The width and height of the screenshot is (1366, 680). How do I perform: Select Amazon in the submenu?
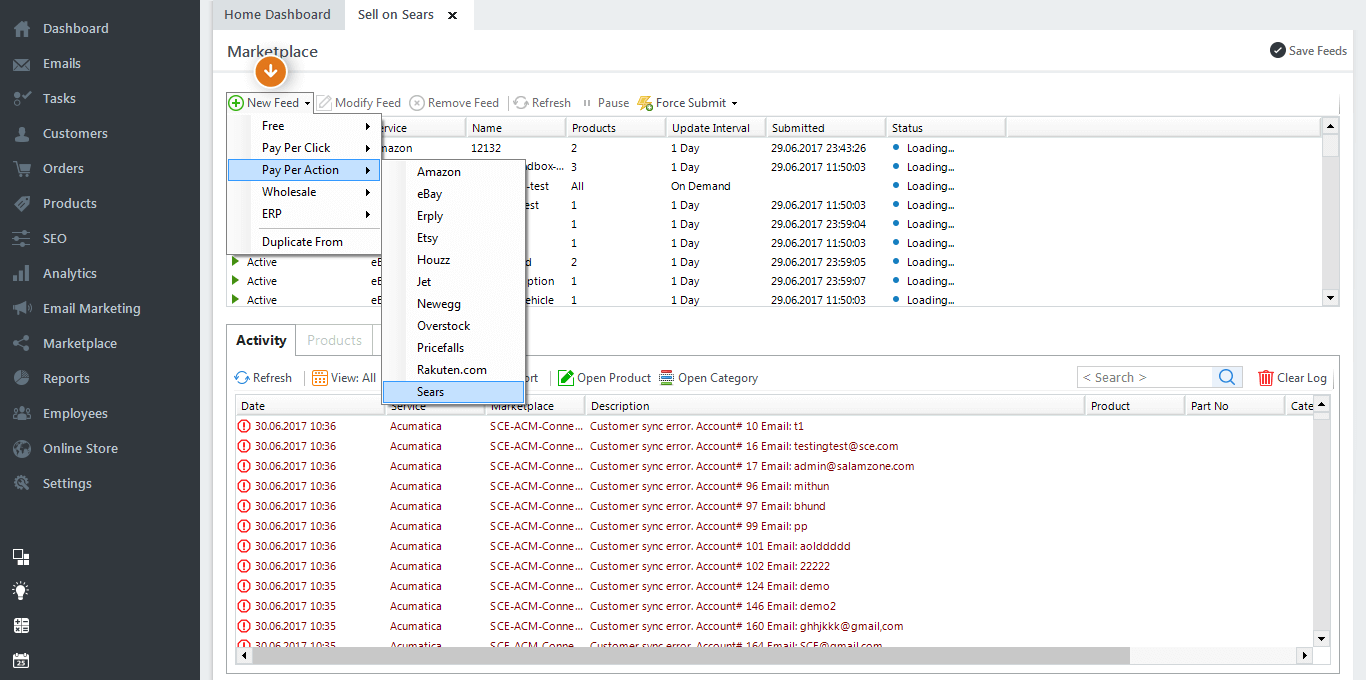click(x=453, y=172)
